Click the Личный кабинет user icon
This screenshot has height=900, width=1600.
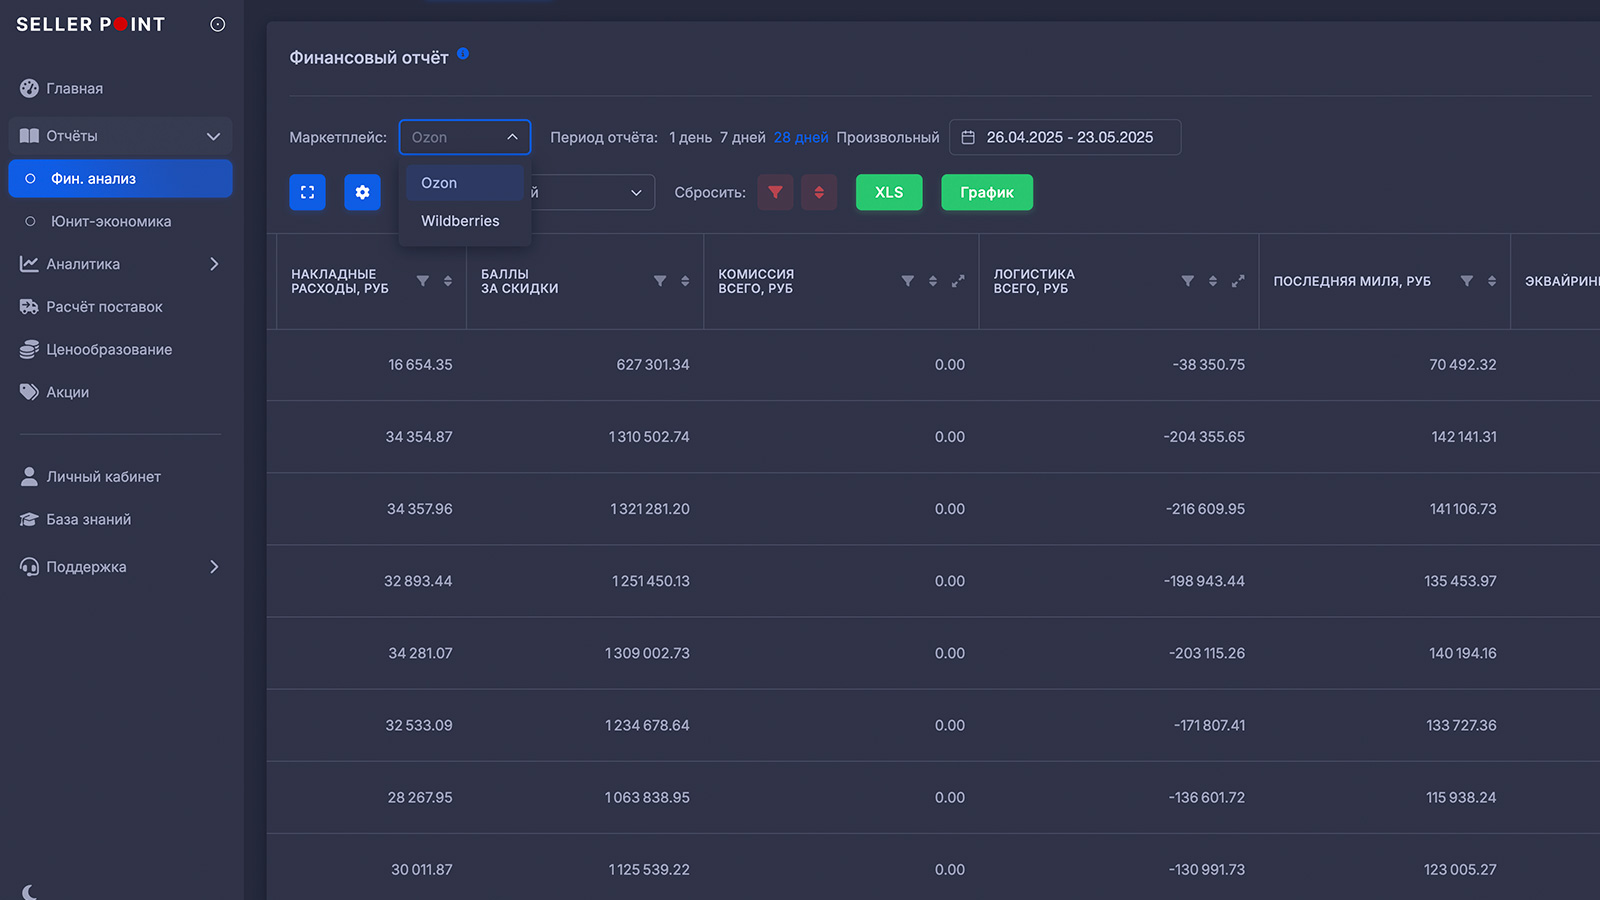(29, 477)
